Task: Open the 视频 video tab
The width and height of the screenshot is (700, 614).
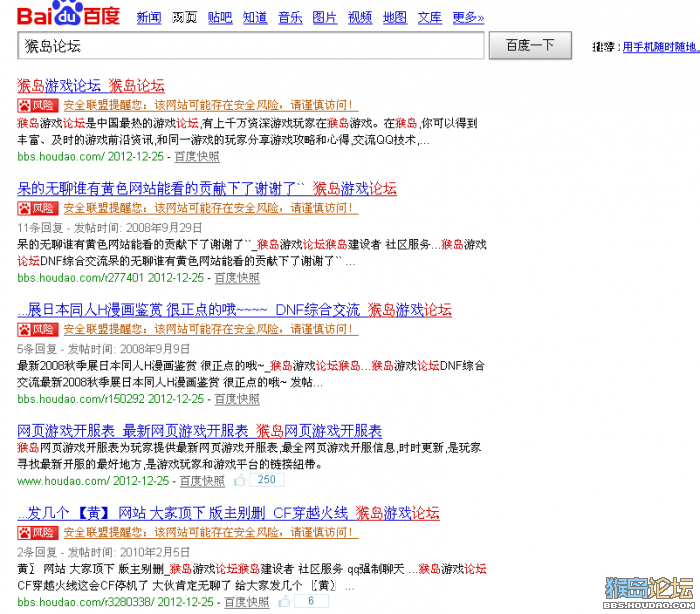Action: click(x=360, y=18)
